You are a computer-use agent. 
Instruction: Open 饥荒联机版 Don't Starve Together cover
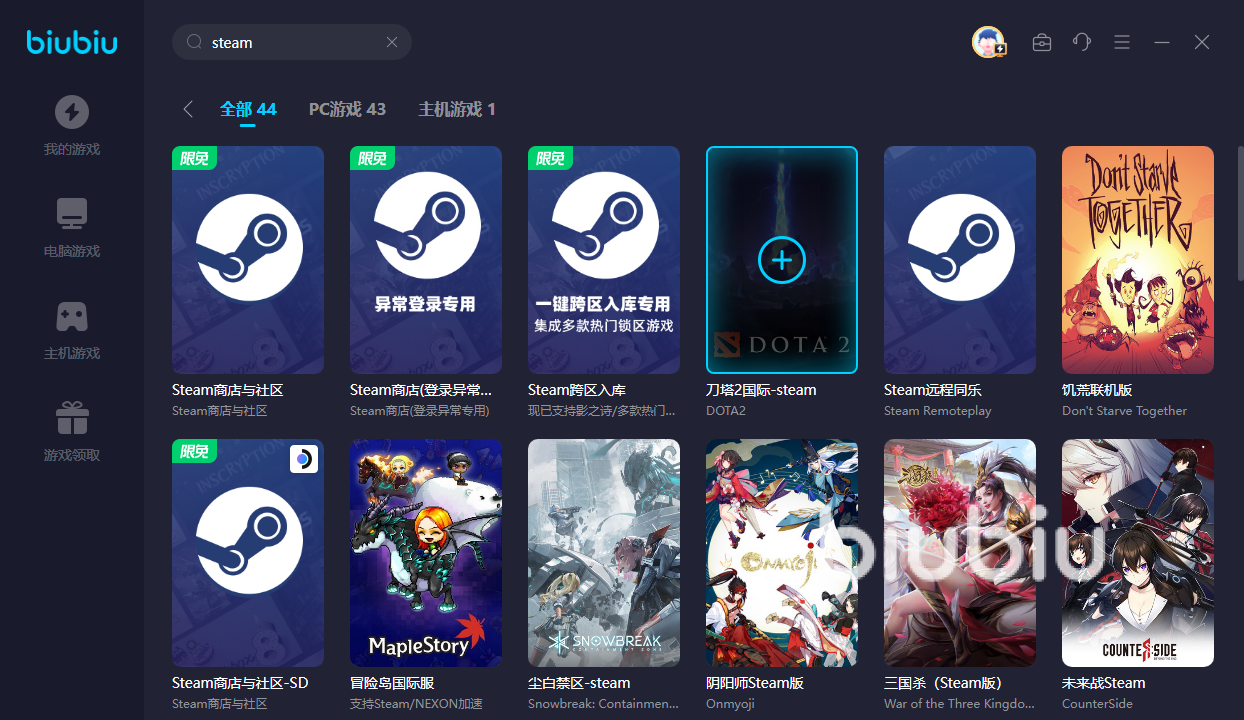point(1137,260)
